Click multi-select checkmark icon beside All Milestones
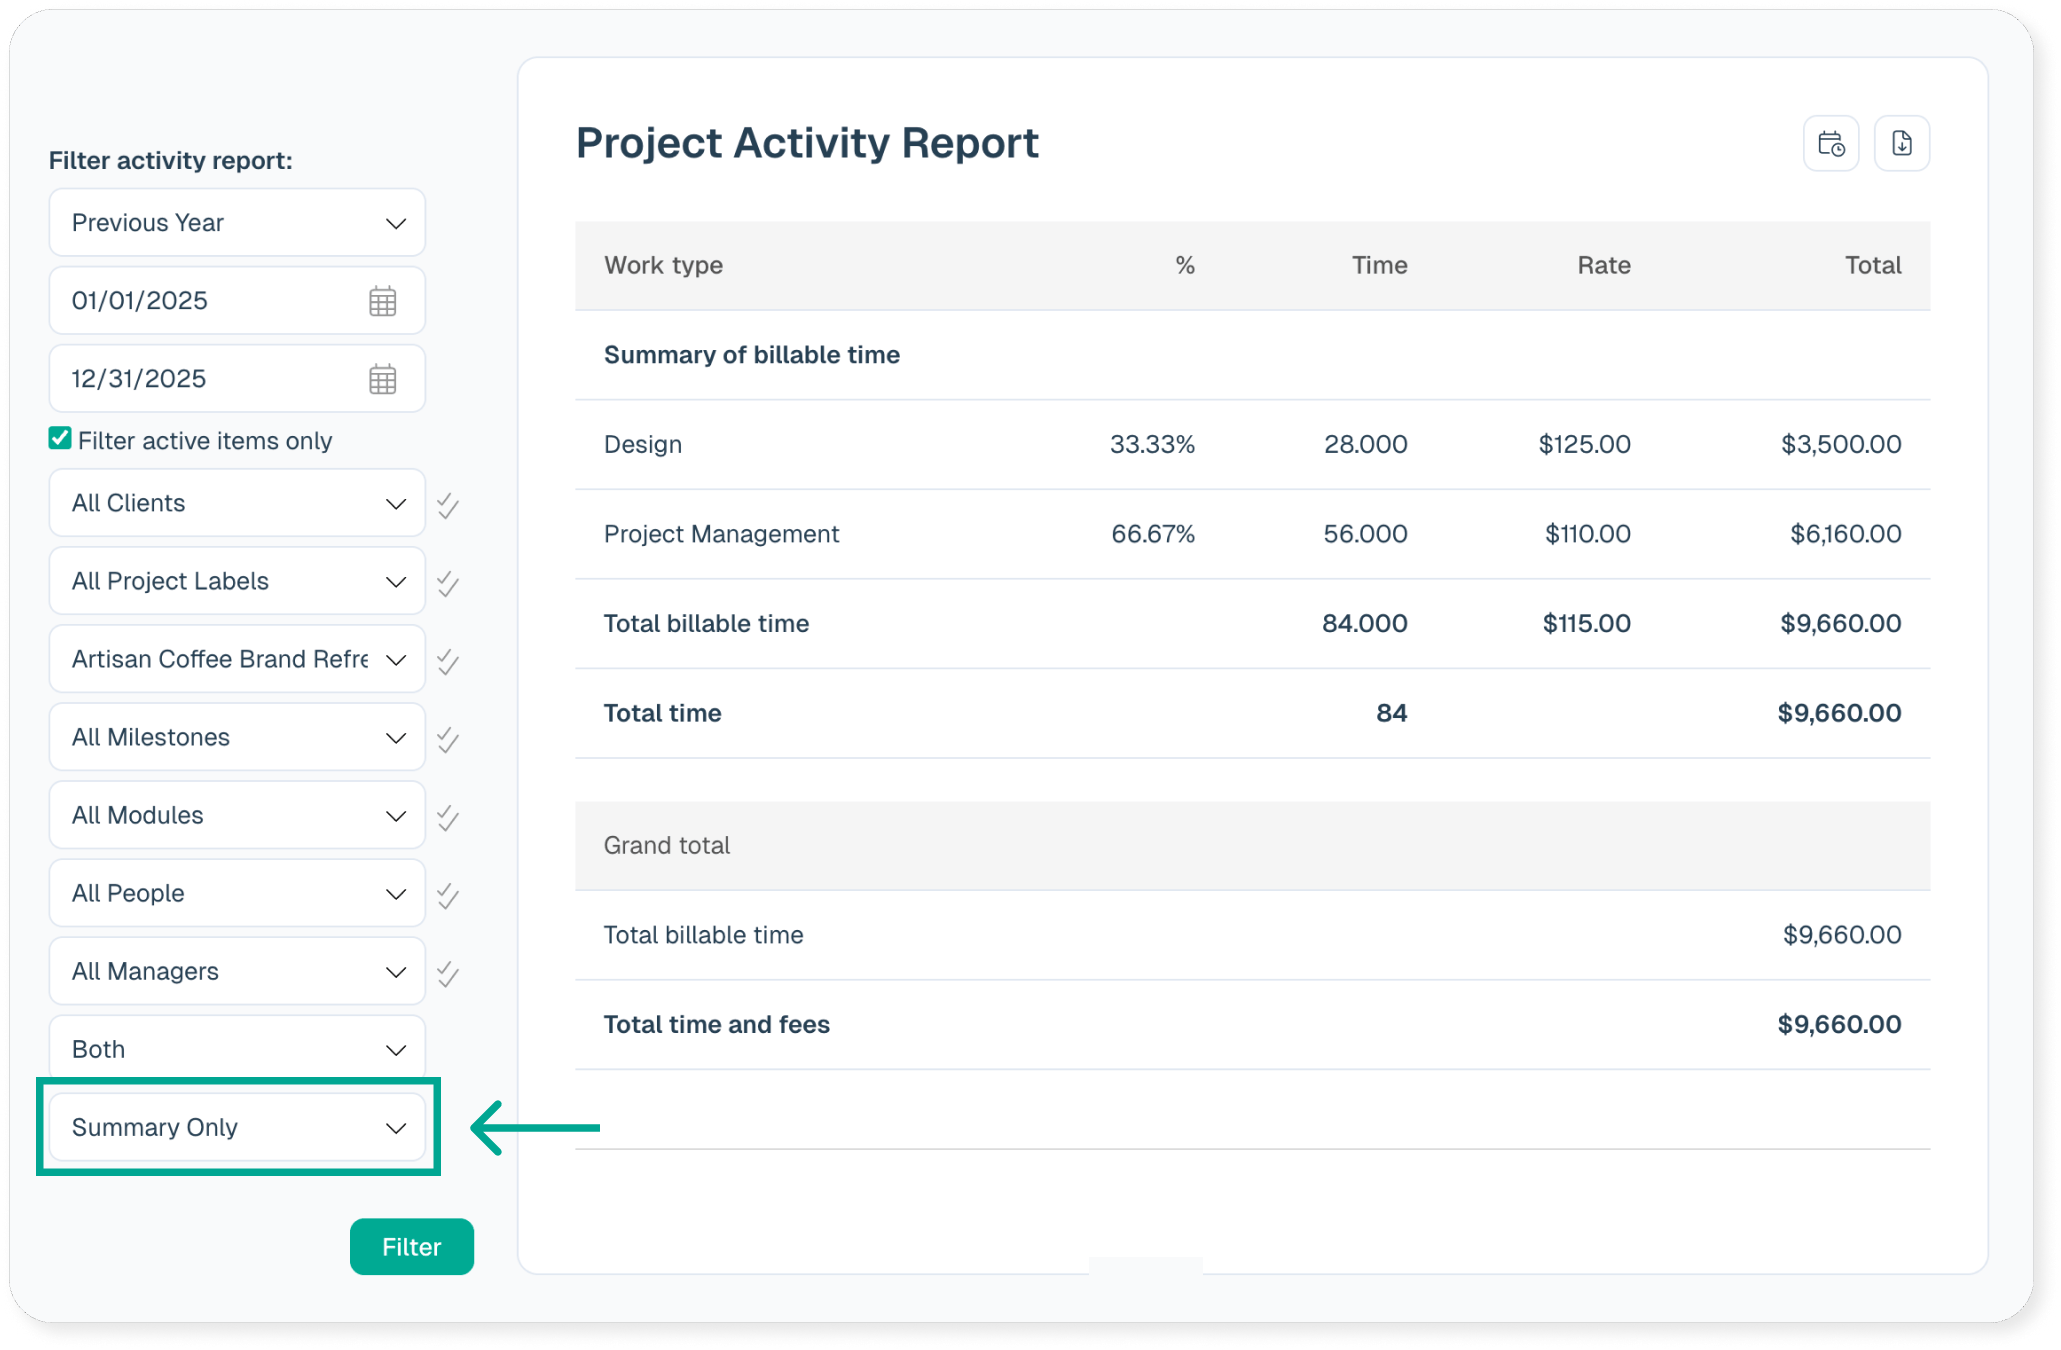Screen dimensions: 2061x1350 [448, 739]
